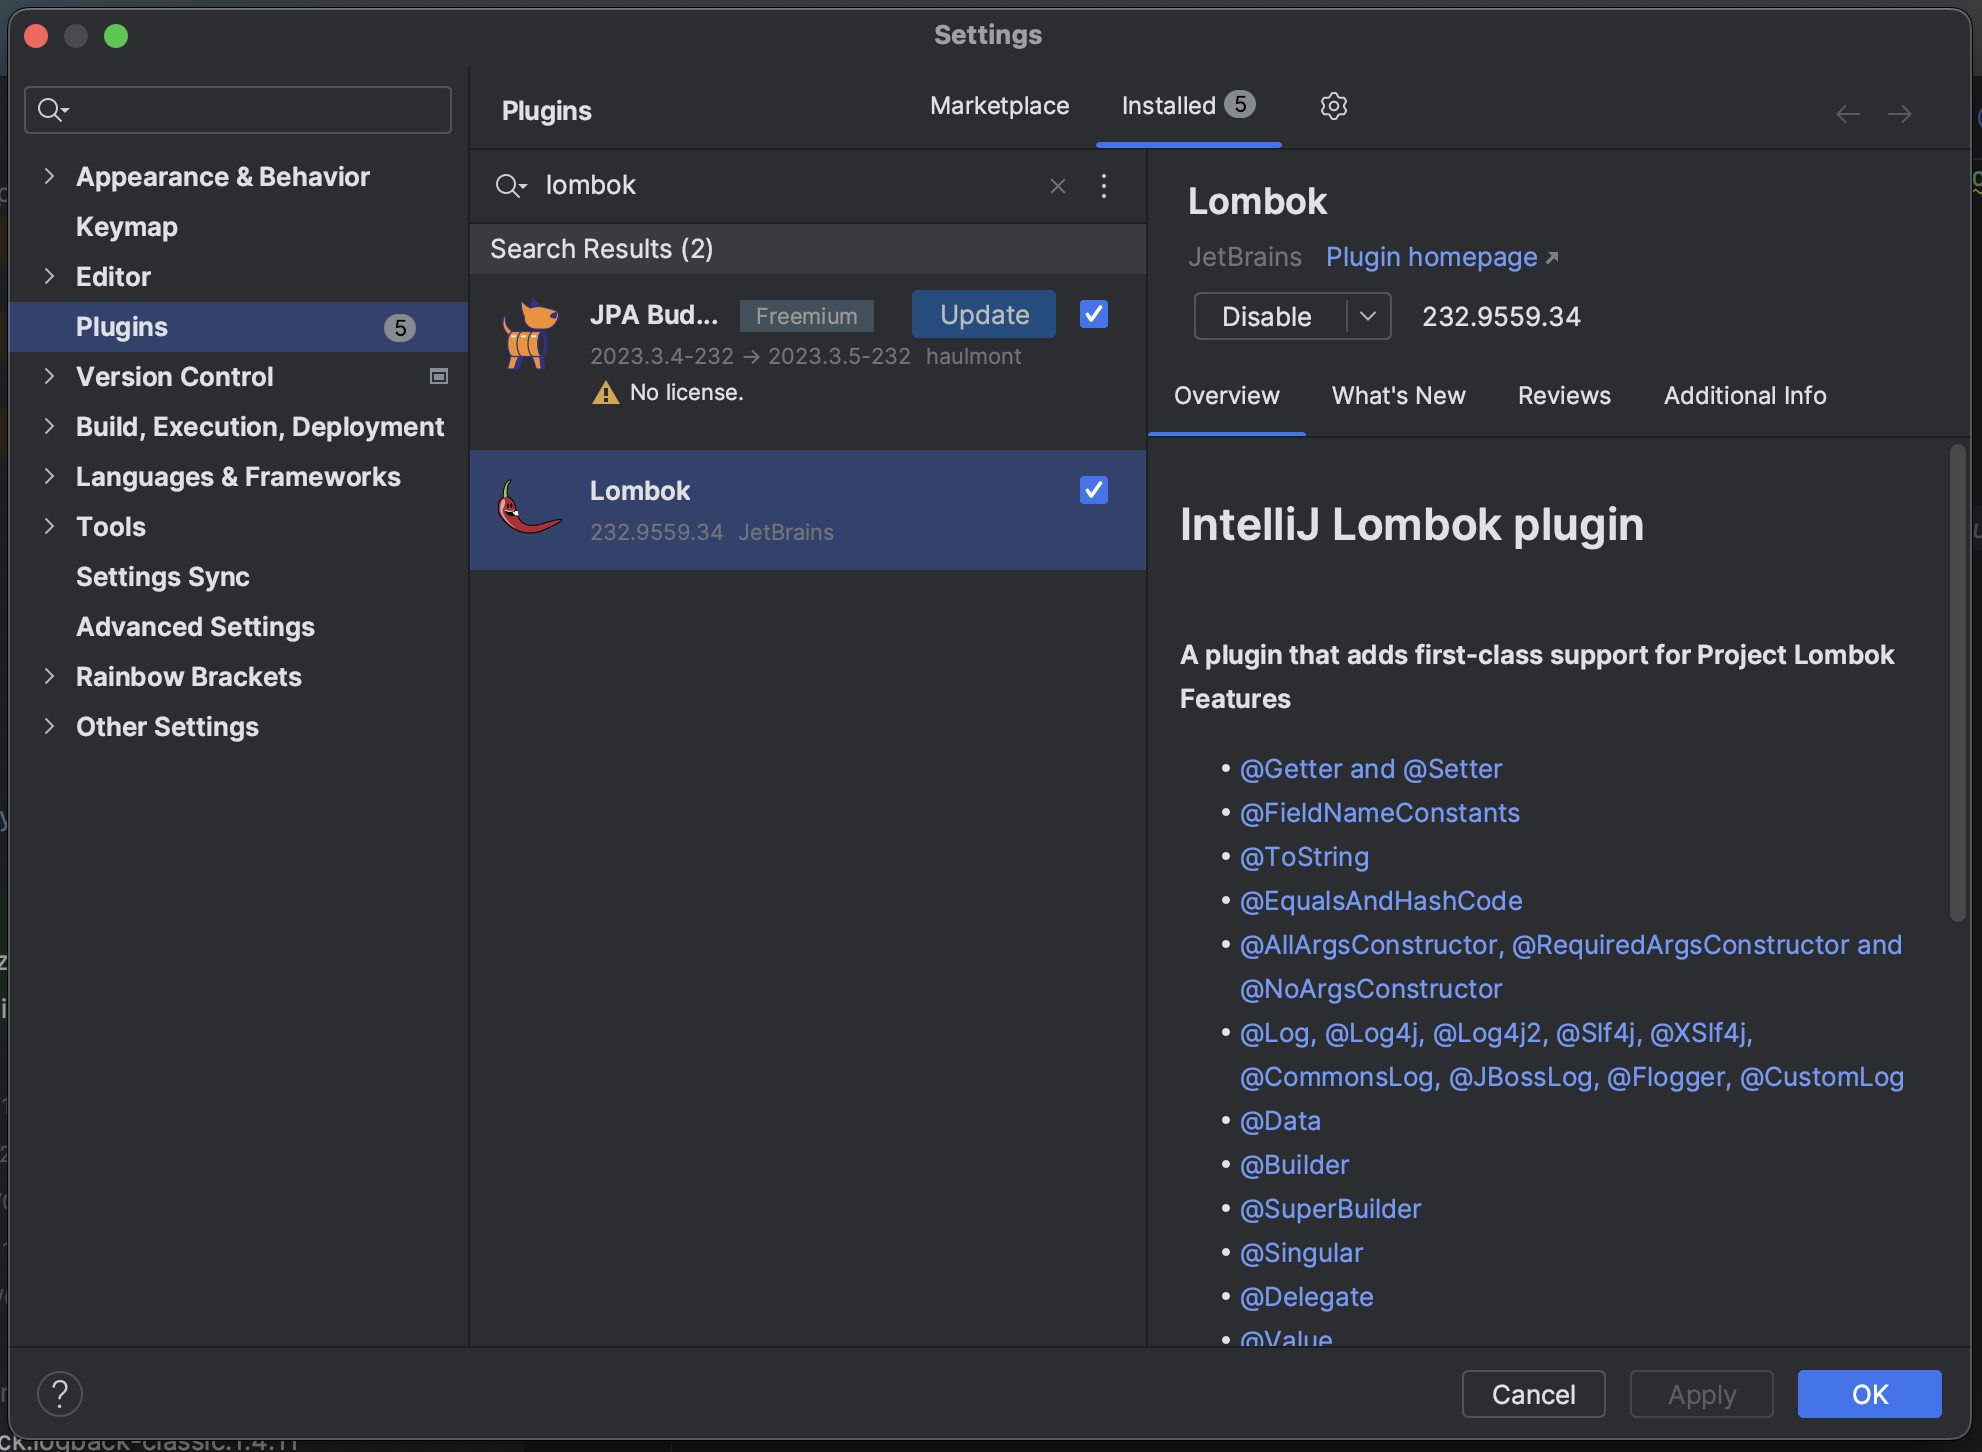Click the project-level icon beside Version Control
The image size is (1982, 1452).
point(439,377)
